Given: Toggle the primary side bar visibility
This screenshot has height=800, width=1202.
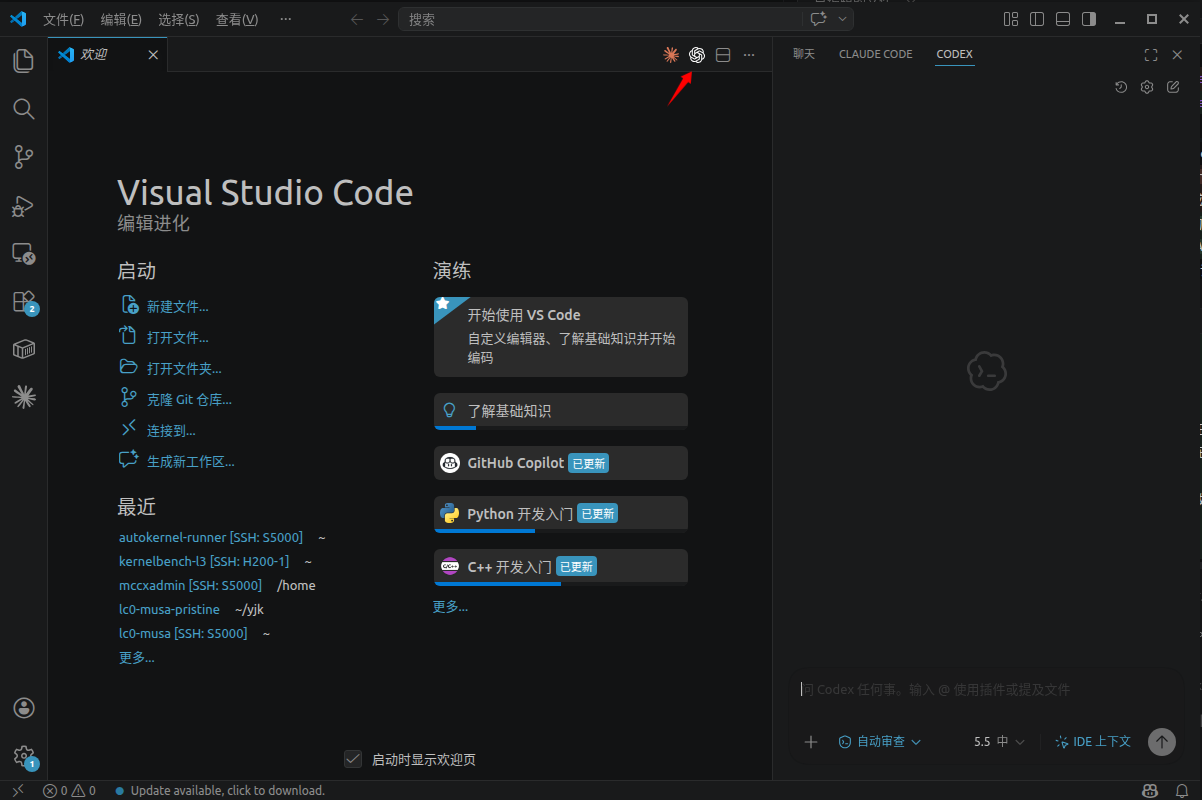Looking at the screenshot, I should point(1037,19).
